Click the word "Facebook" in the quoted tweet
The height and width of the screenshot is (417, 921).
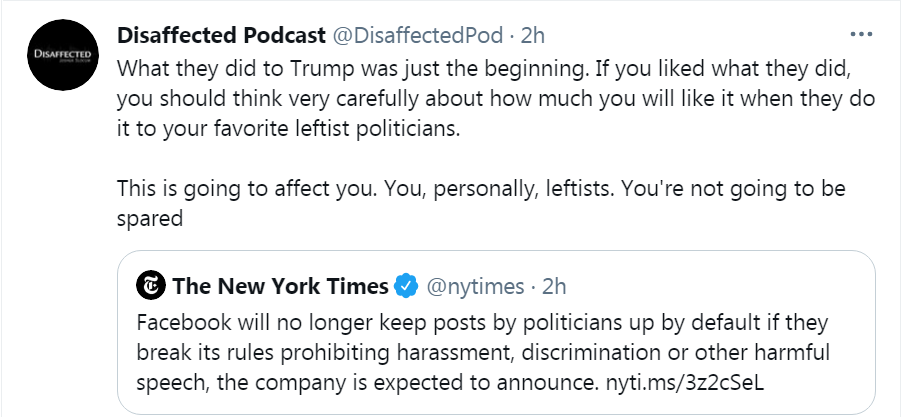pyautogui.click(x=180, y=326)
